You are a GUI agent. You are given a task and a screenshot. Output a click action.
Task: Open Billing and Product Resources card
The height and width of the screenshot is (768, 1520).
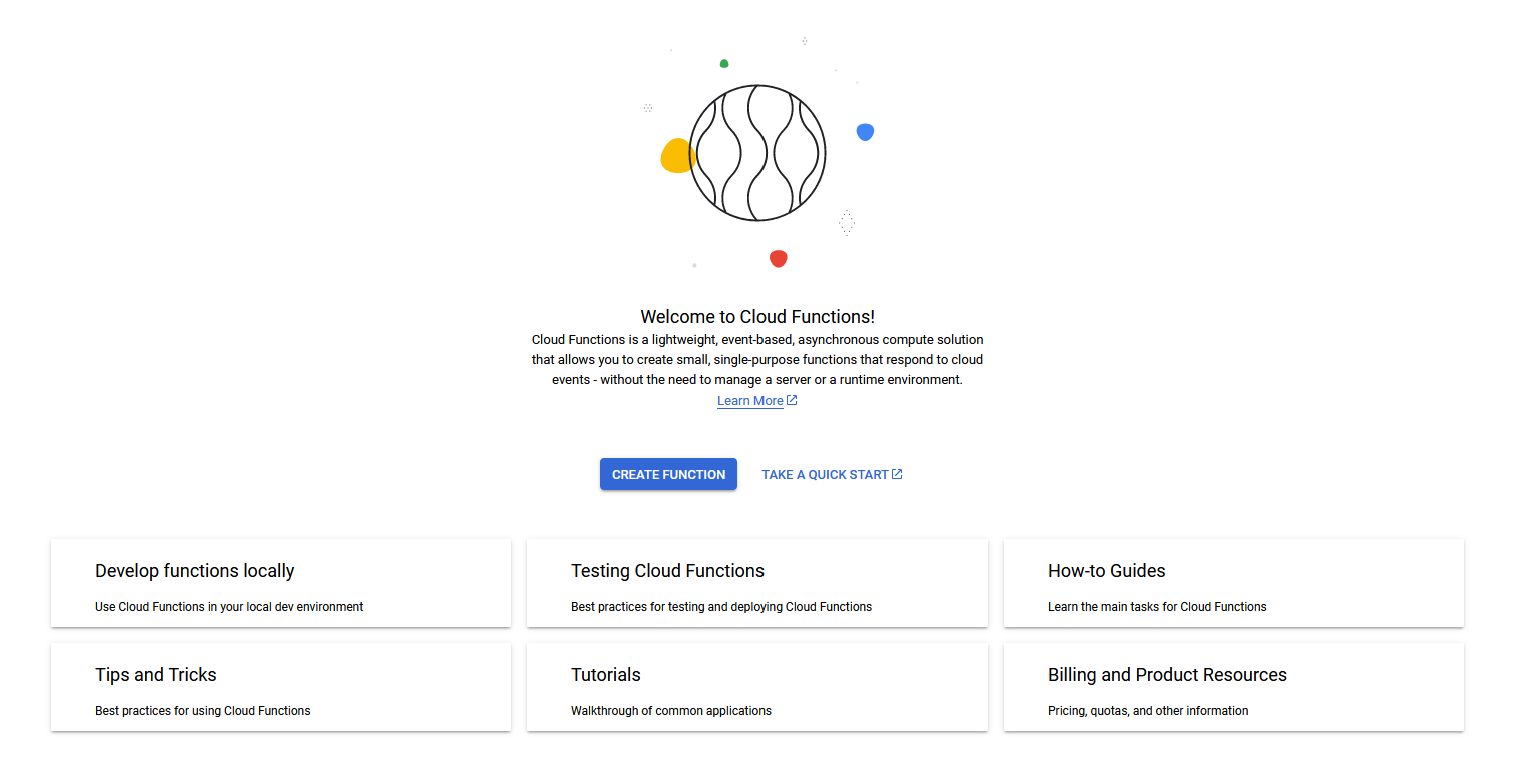click(1234, 687)
